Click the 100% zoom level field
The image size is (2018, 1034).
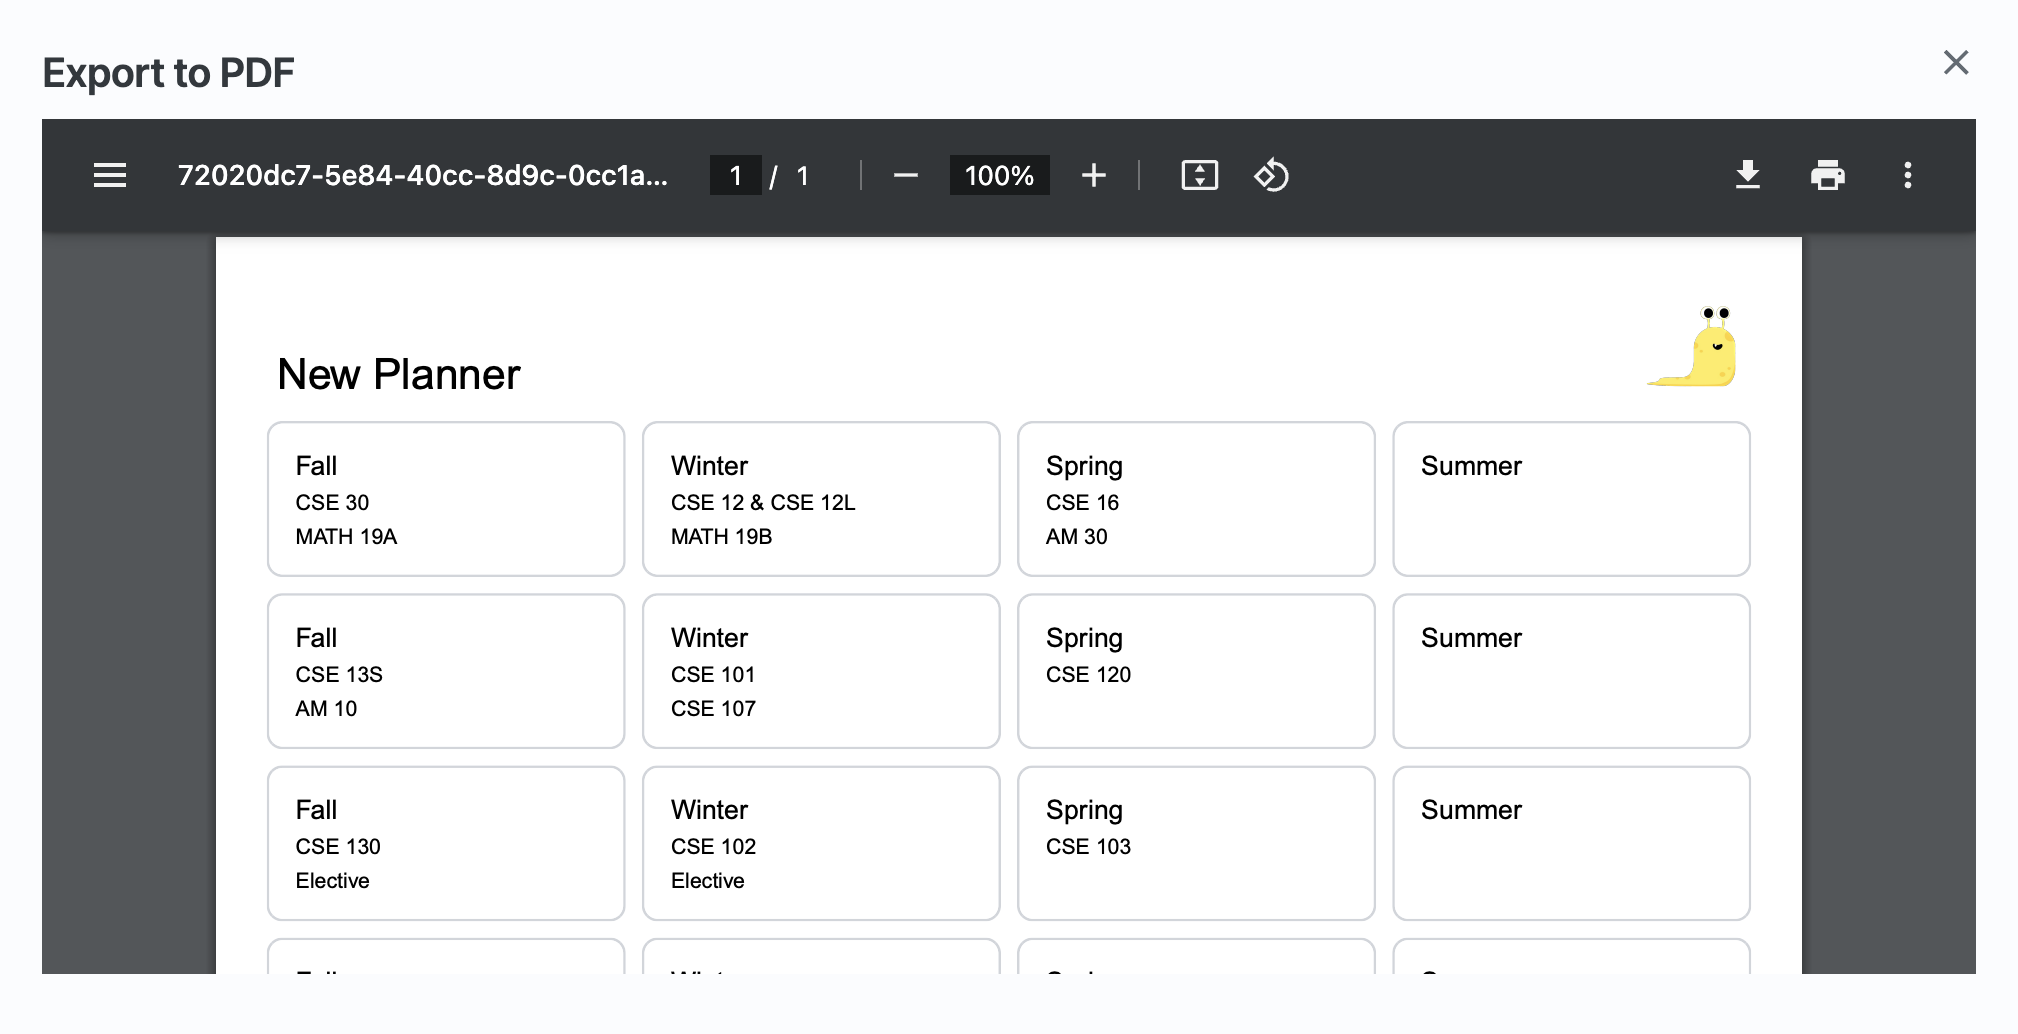click(999, 176)
